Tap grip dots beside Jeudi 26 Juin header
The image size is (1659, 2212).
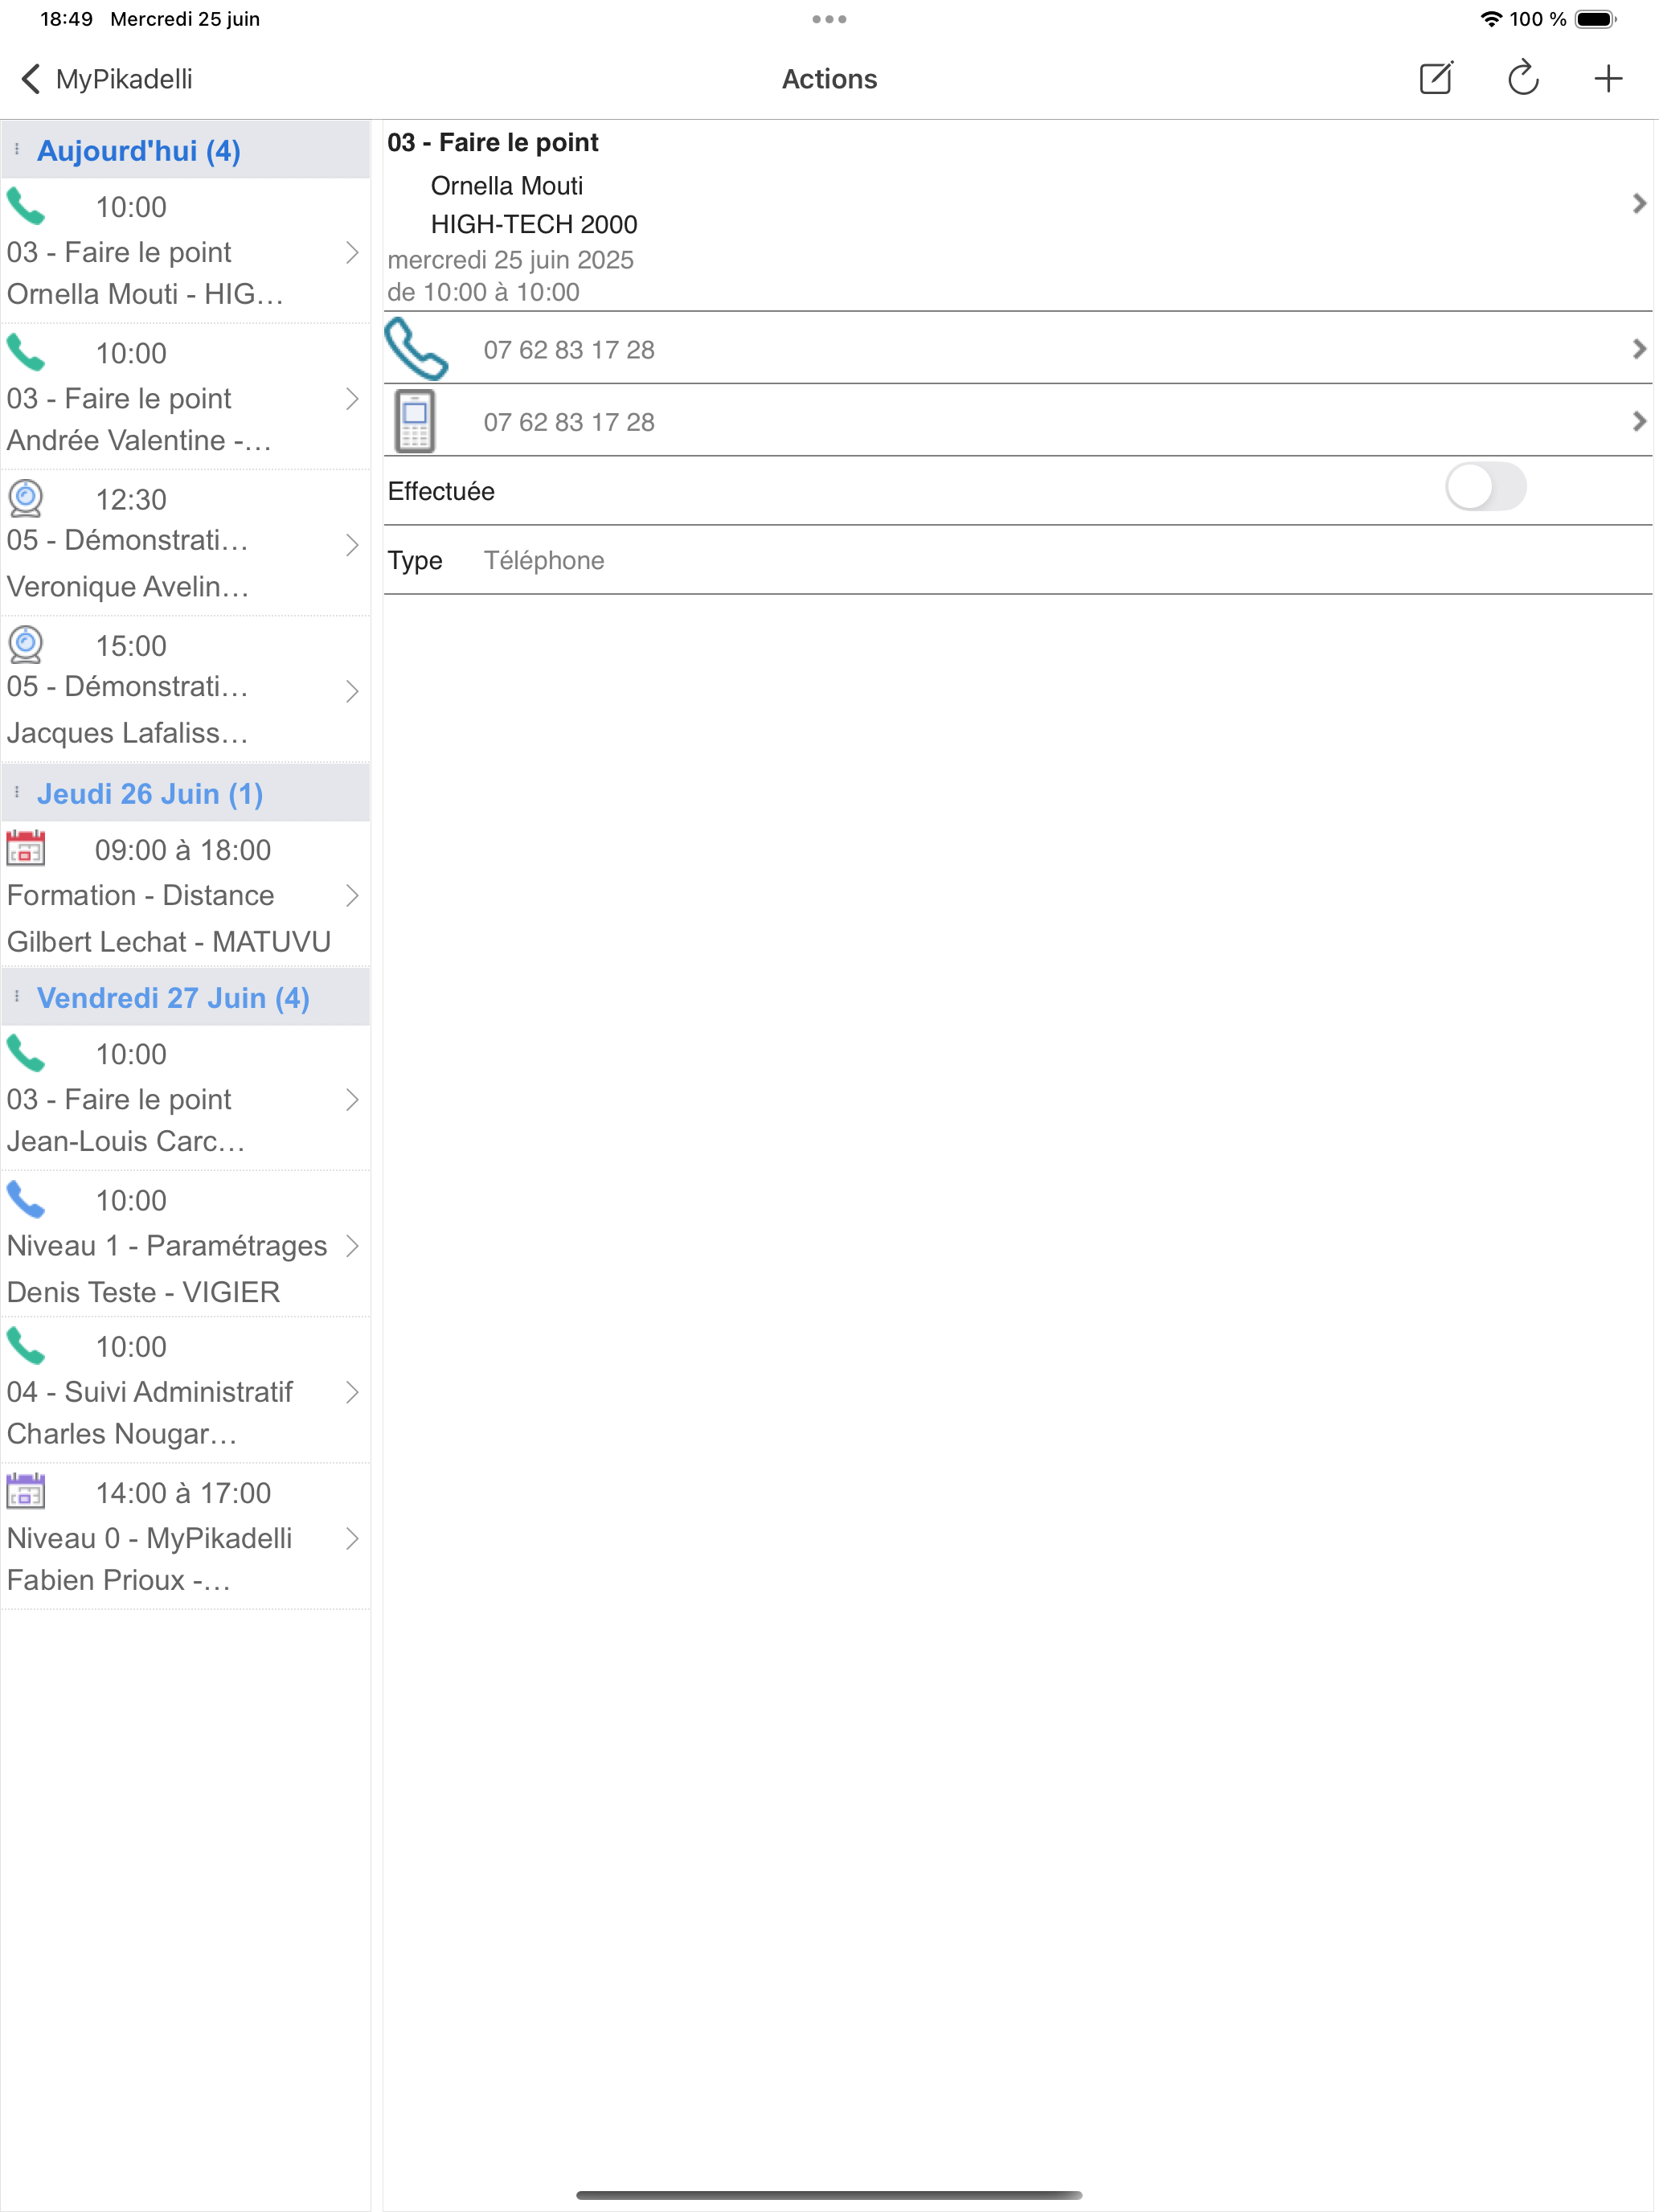17,793
